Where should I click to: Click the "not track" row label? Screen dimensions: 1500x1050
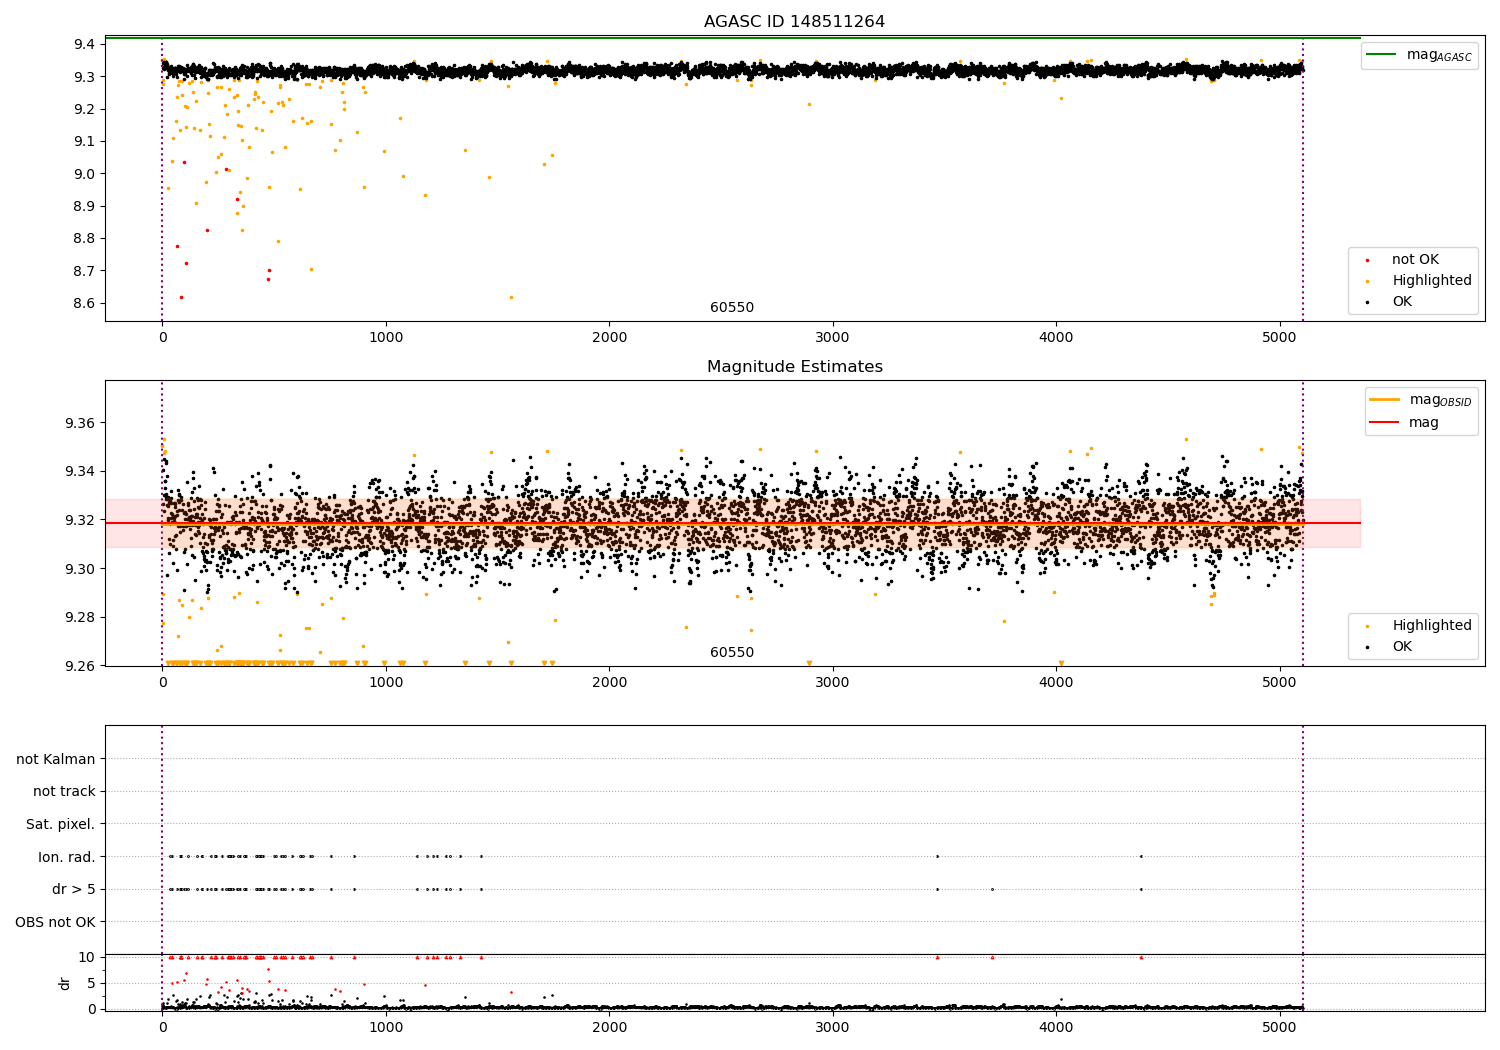click(x=64, y=791)
